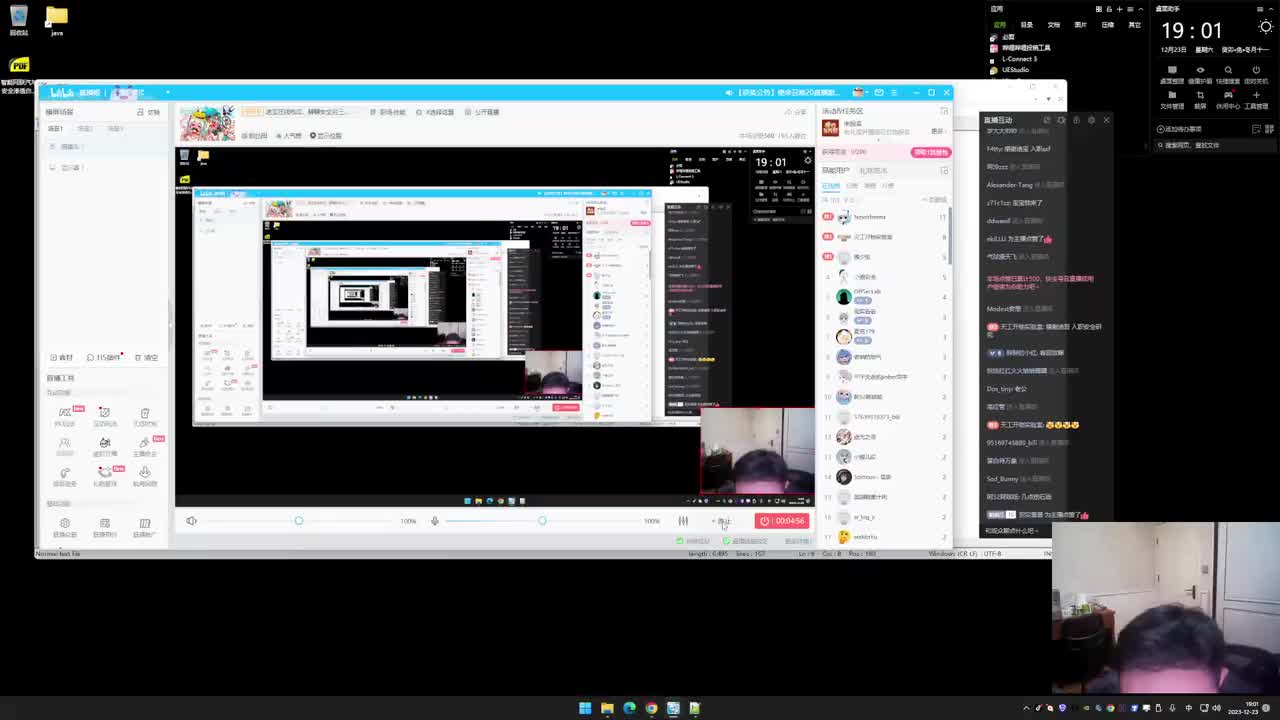Screen dimensions: 1280x720
Task: Open File Explorer from the taskbar
Action: coord(607,708)
